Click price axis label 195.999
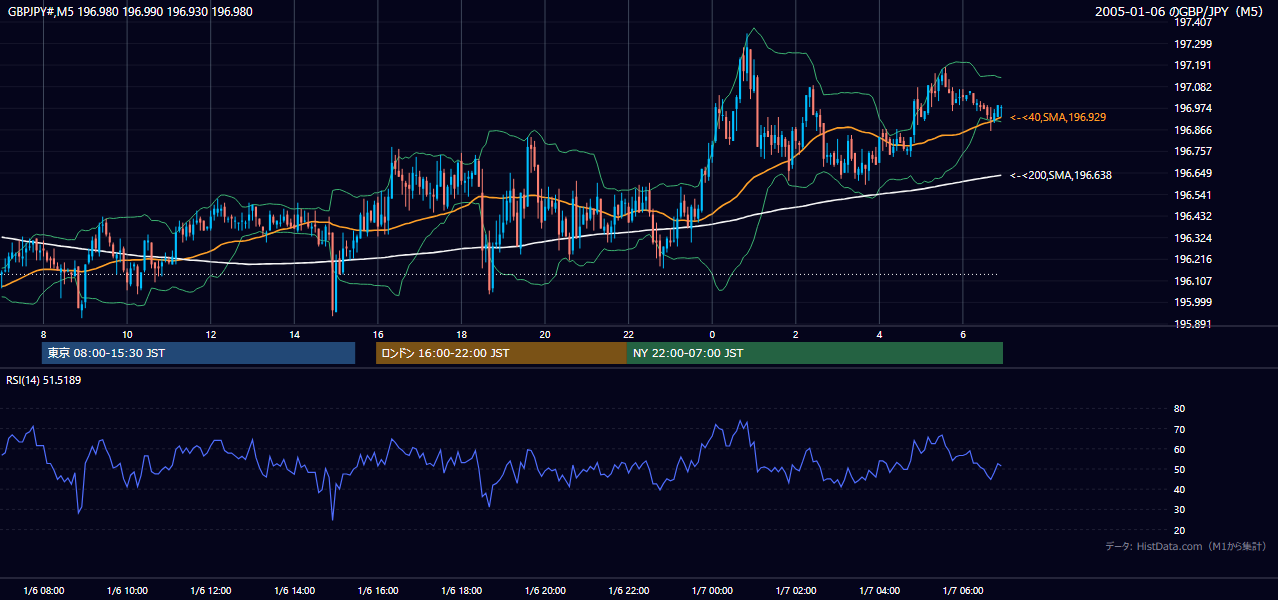The width and height of the screenshot is (1278, 600). point(1194,302)
